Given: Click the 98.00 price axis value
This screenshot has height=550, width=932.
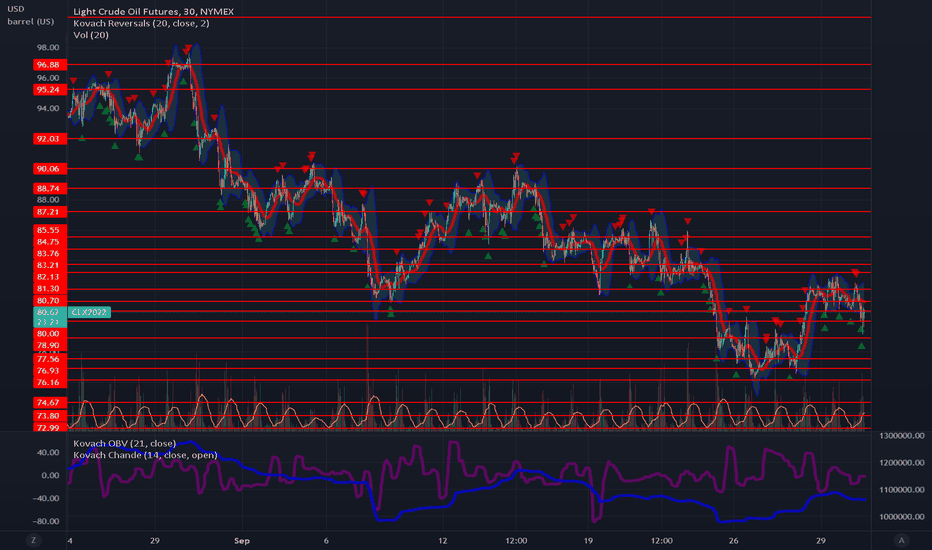Looking at the screenshot, I should (48, 48).
